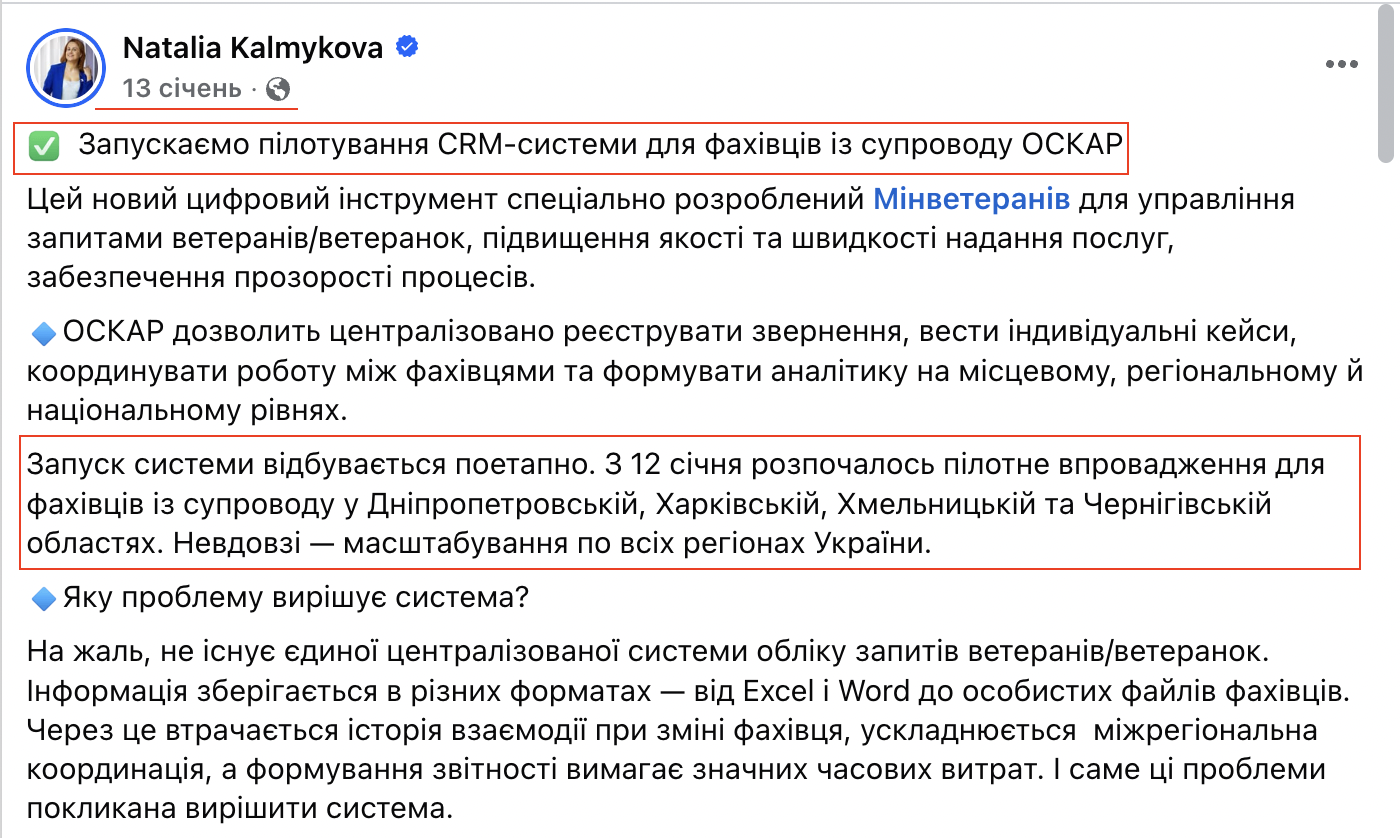Click the blue diamond before 'Яку проблему'
The height and width of the screenshot is (838, 1400).
(x=43, y=600)
